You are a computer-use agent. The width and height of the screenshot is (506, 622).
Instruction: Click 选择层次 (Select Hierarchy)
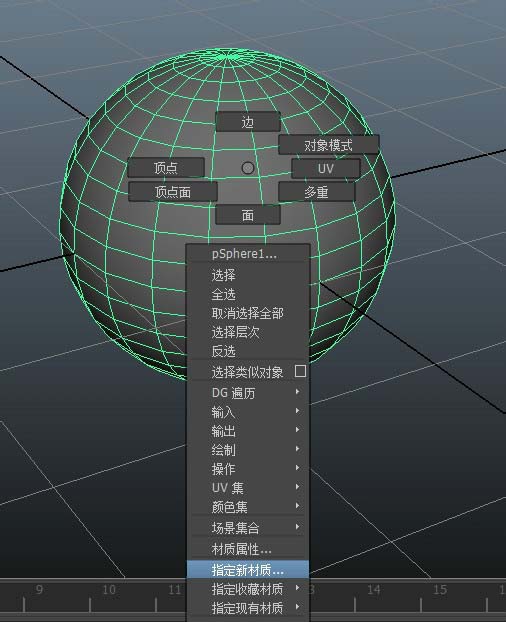tap(248, 332)
